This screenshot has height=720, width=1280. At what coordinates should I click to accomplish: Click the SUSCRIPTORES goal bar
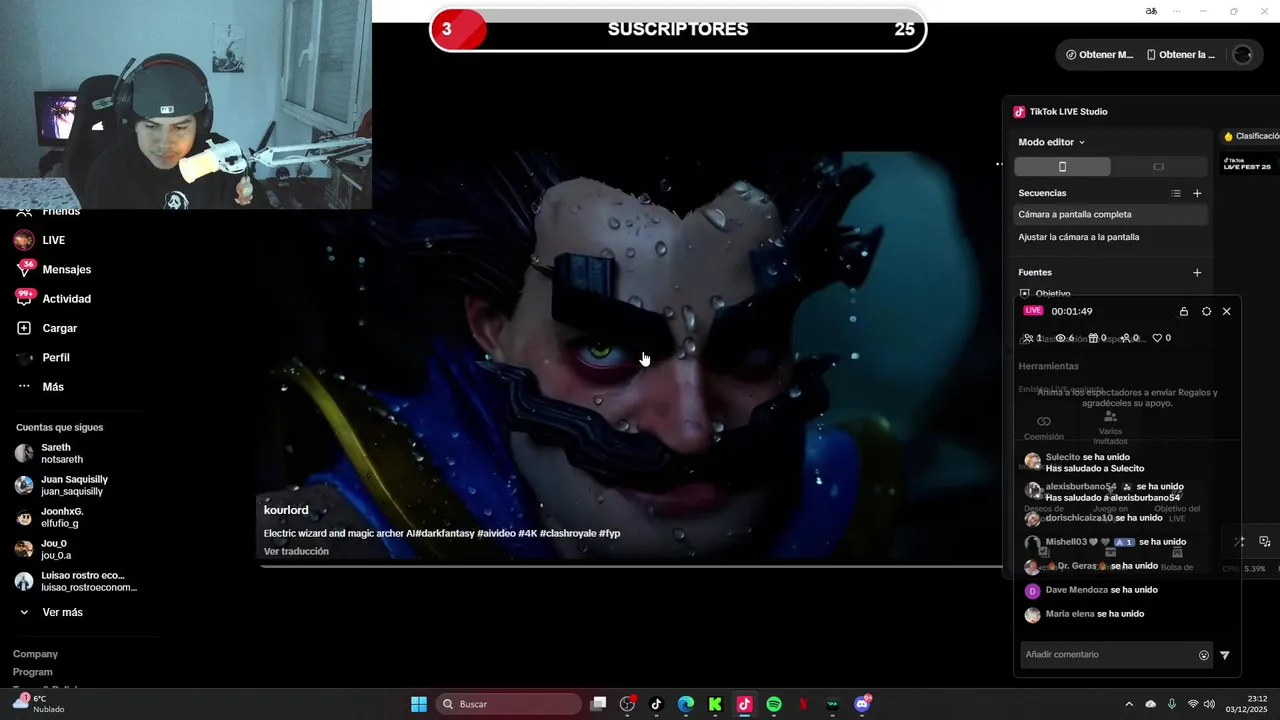pyautogui.click(x=678, y=30)
